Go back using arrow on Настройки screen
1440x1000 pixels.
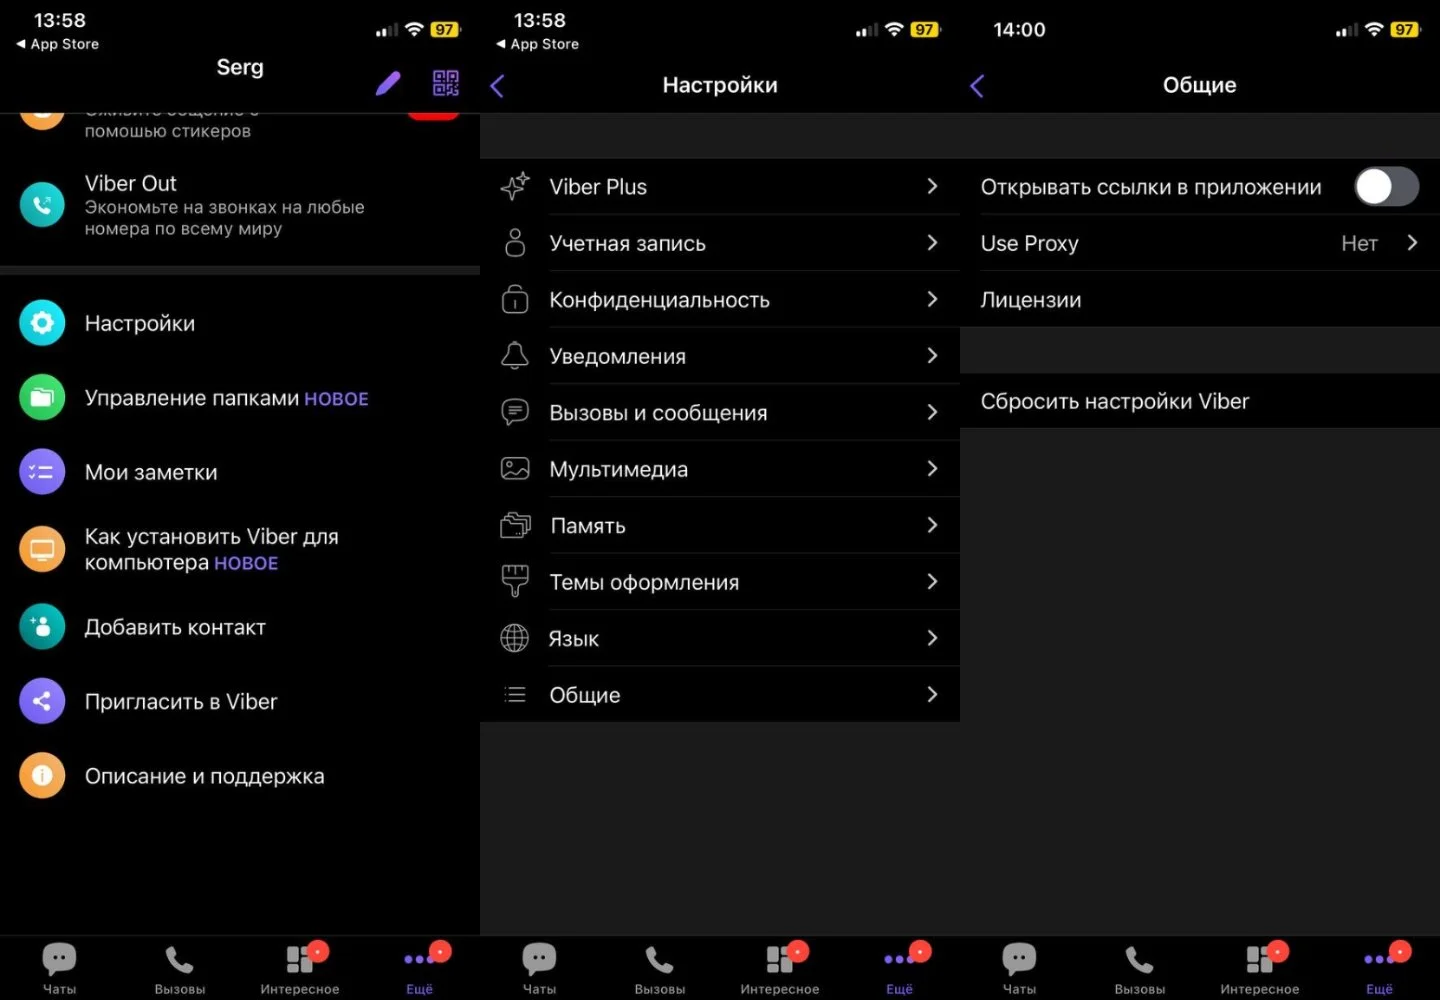click(497, 86)
